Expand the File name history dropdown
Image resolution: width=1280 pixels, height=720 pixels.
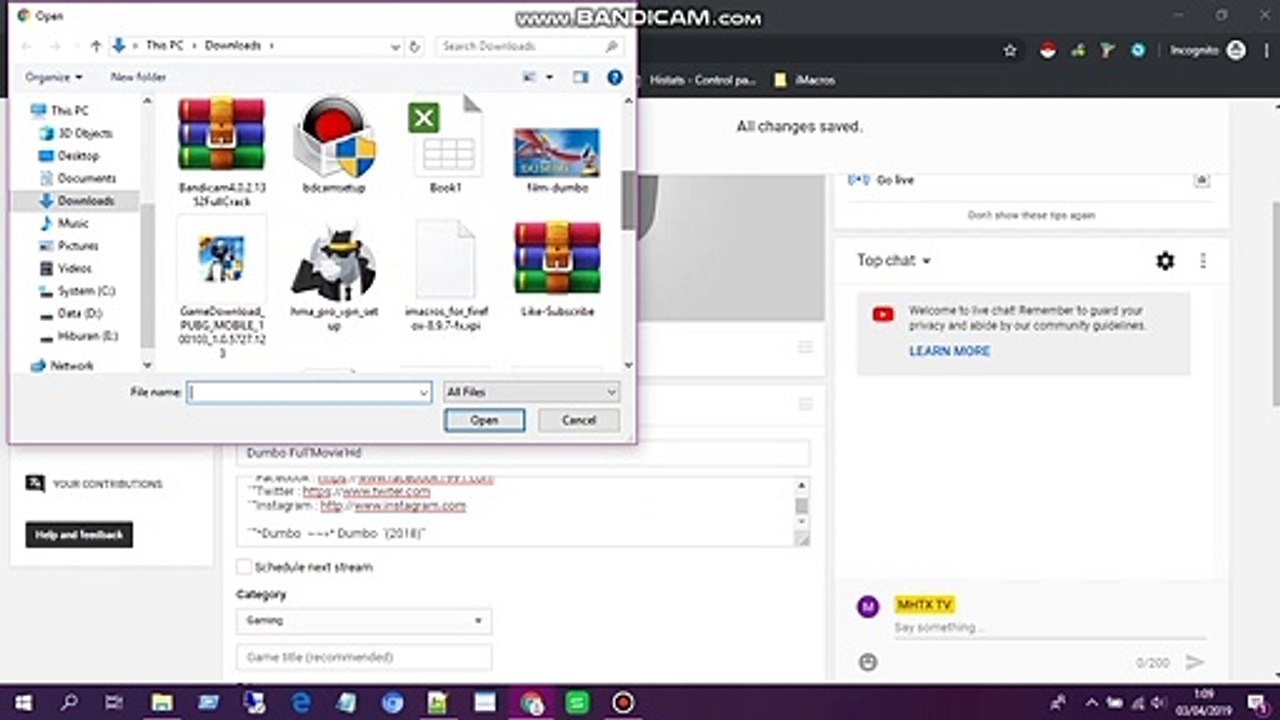tap(424, 393)
